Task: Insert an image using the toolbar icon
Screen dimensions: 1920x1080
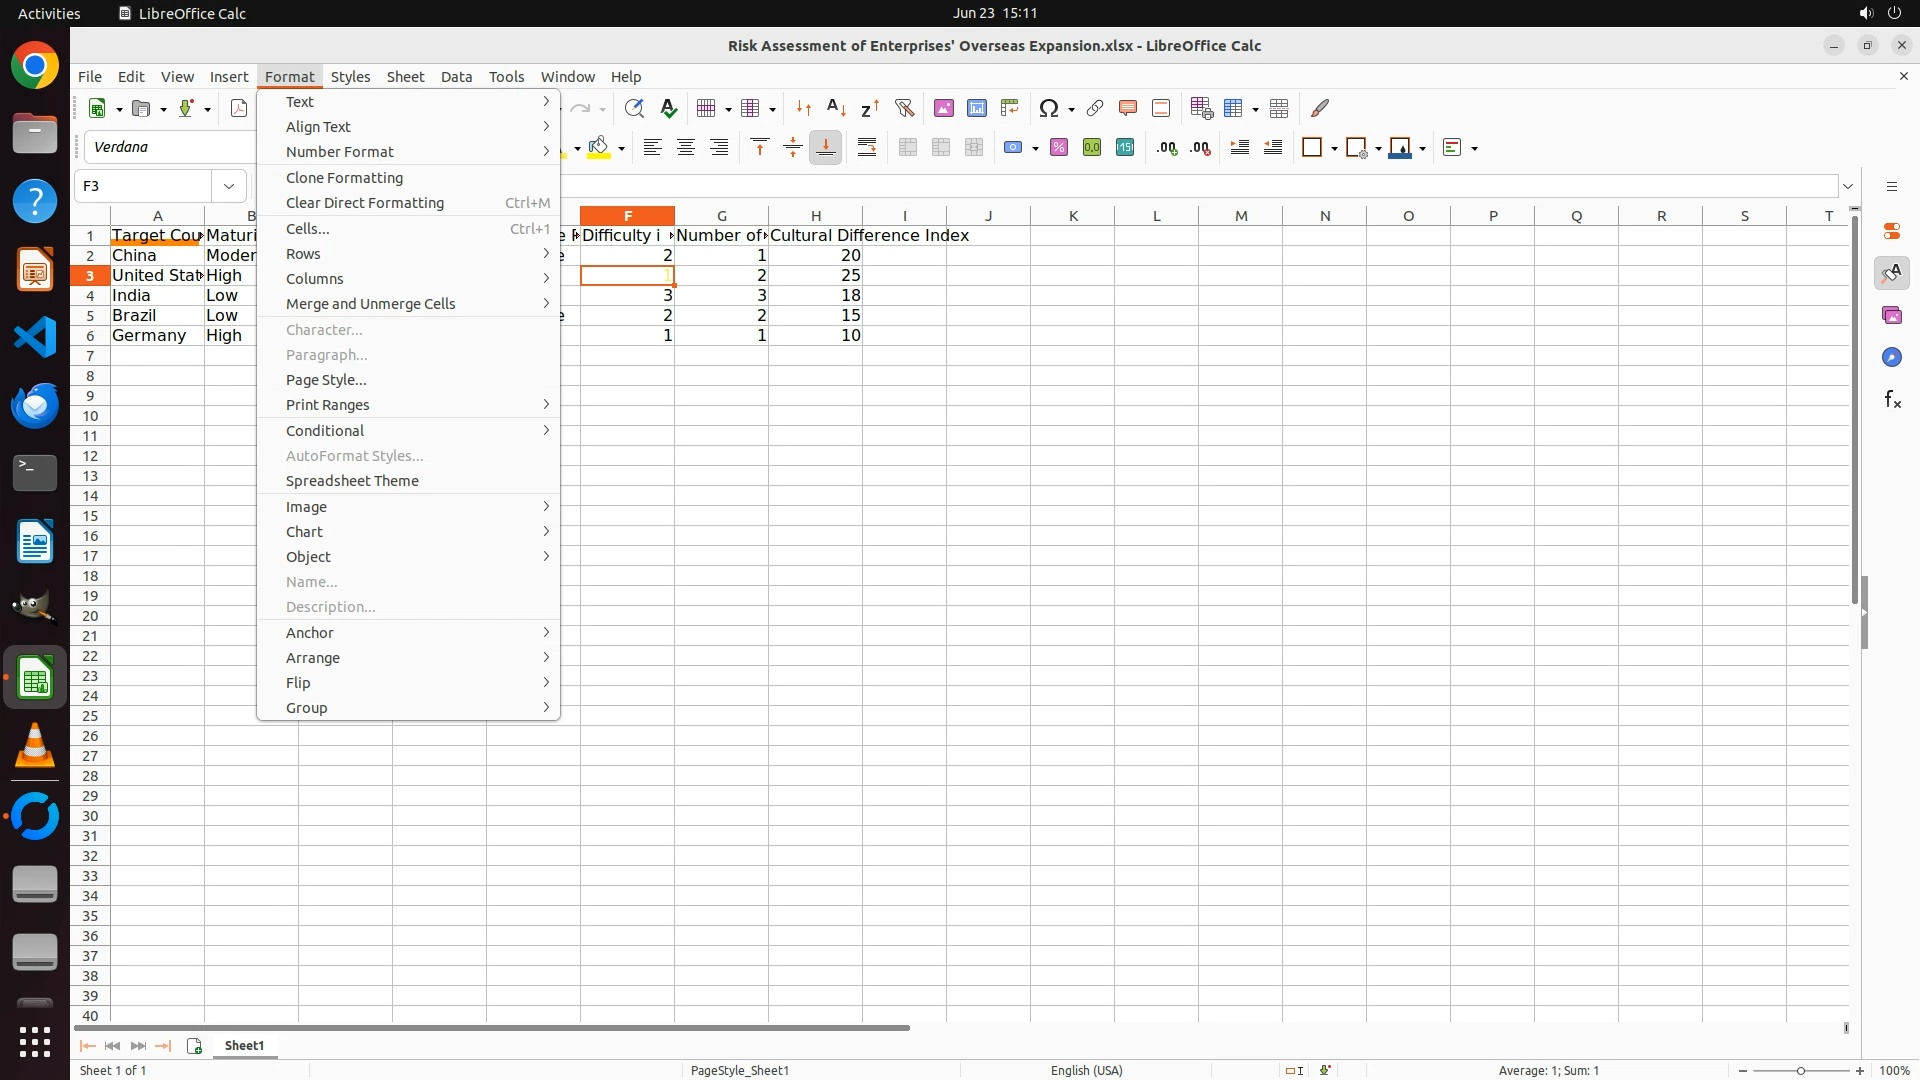Action: point(943,108)
